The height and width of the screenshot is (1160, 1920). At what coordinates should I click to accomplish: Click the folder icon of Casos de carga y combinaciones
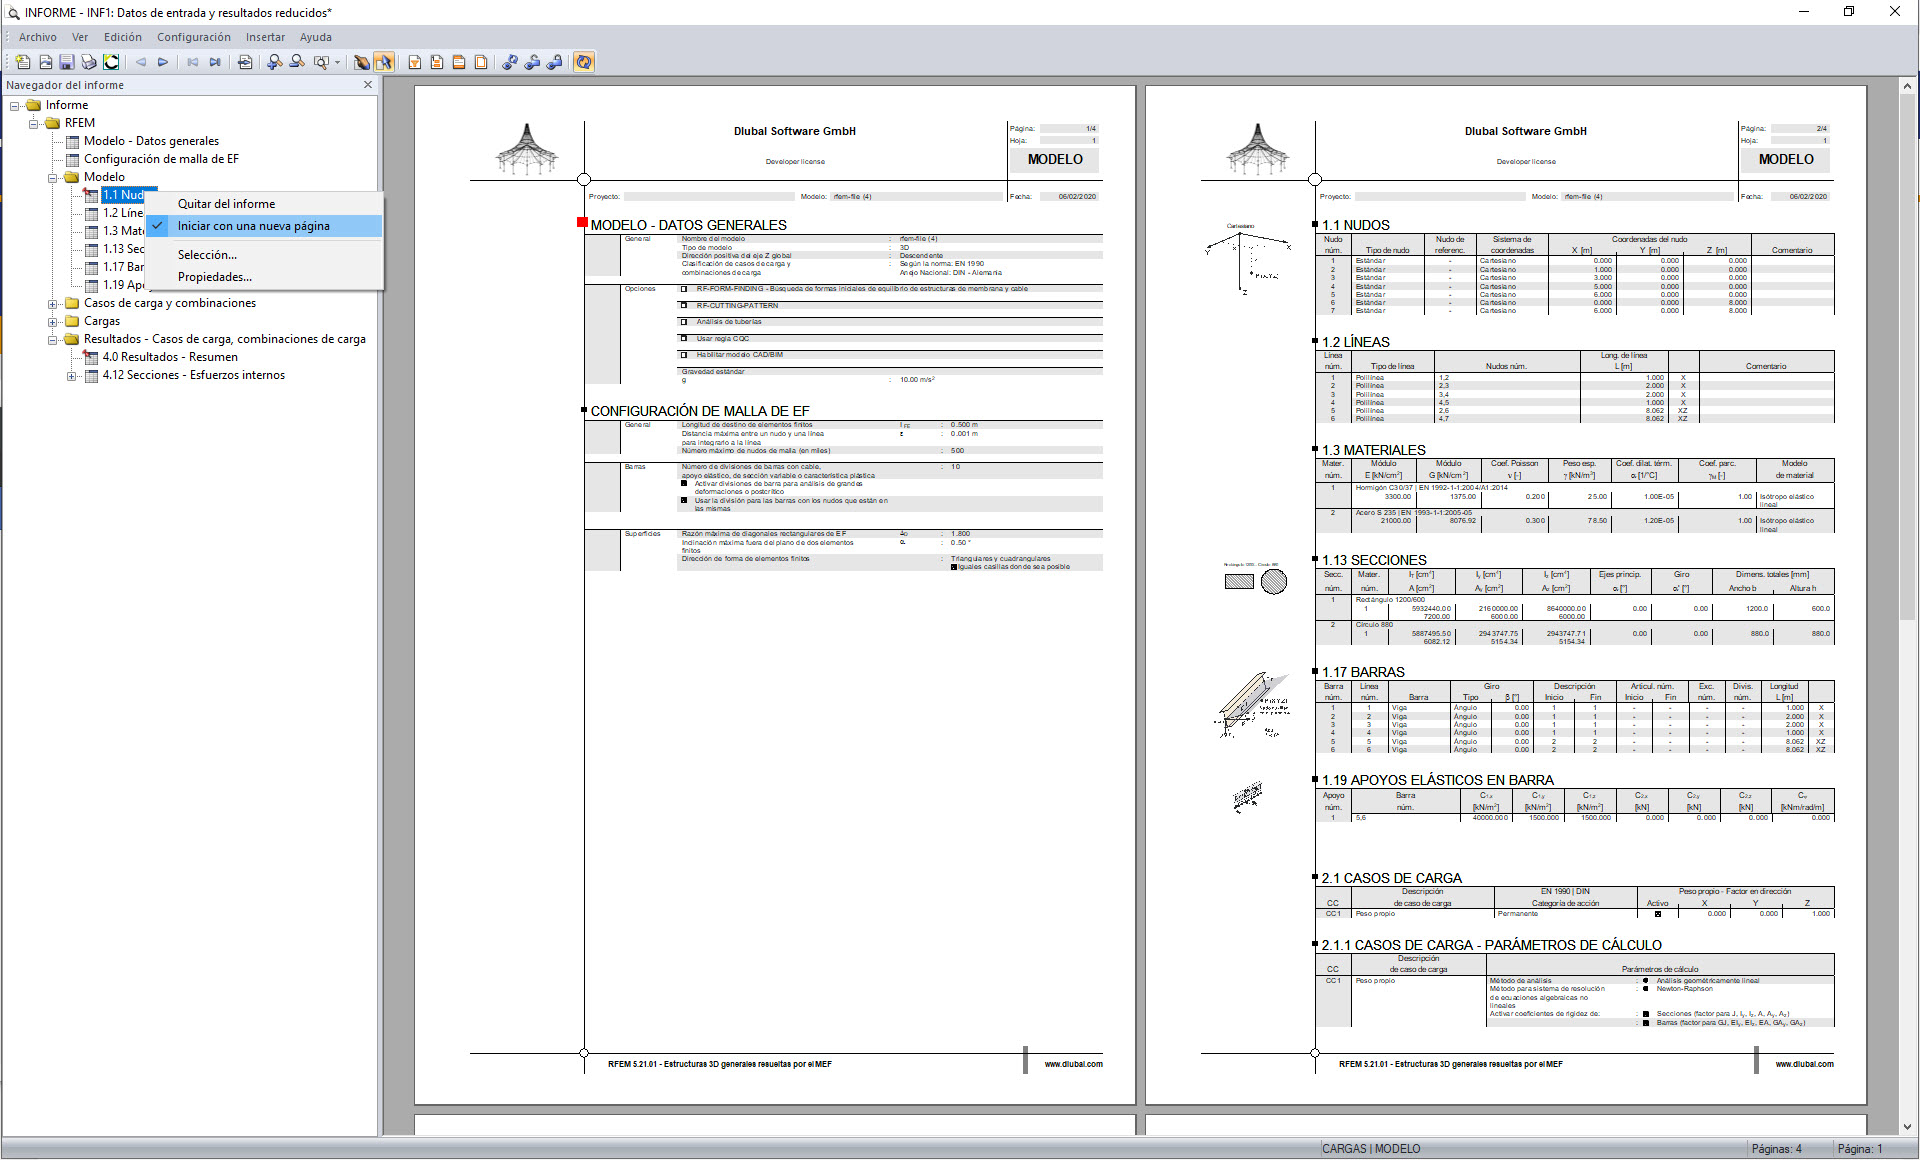(x=72, y=303)
